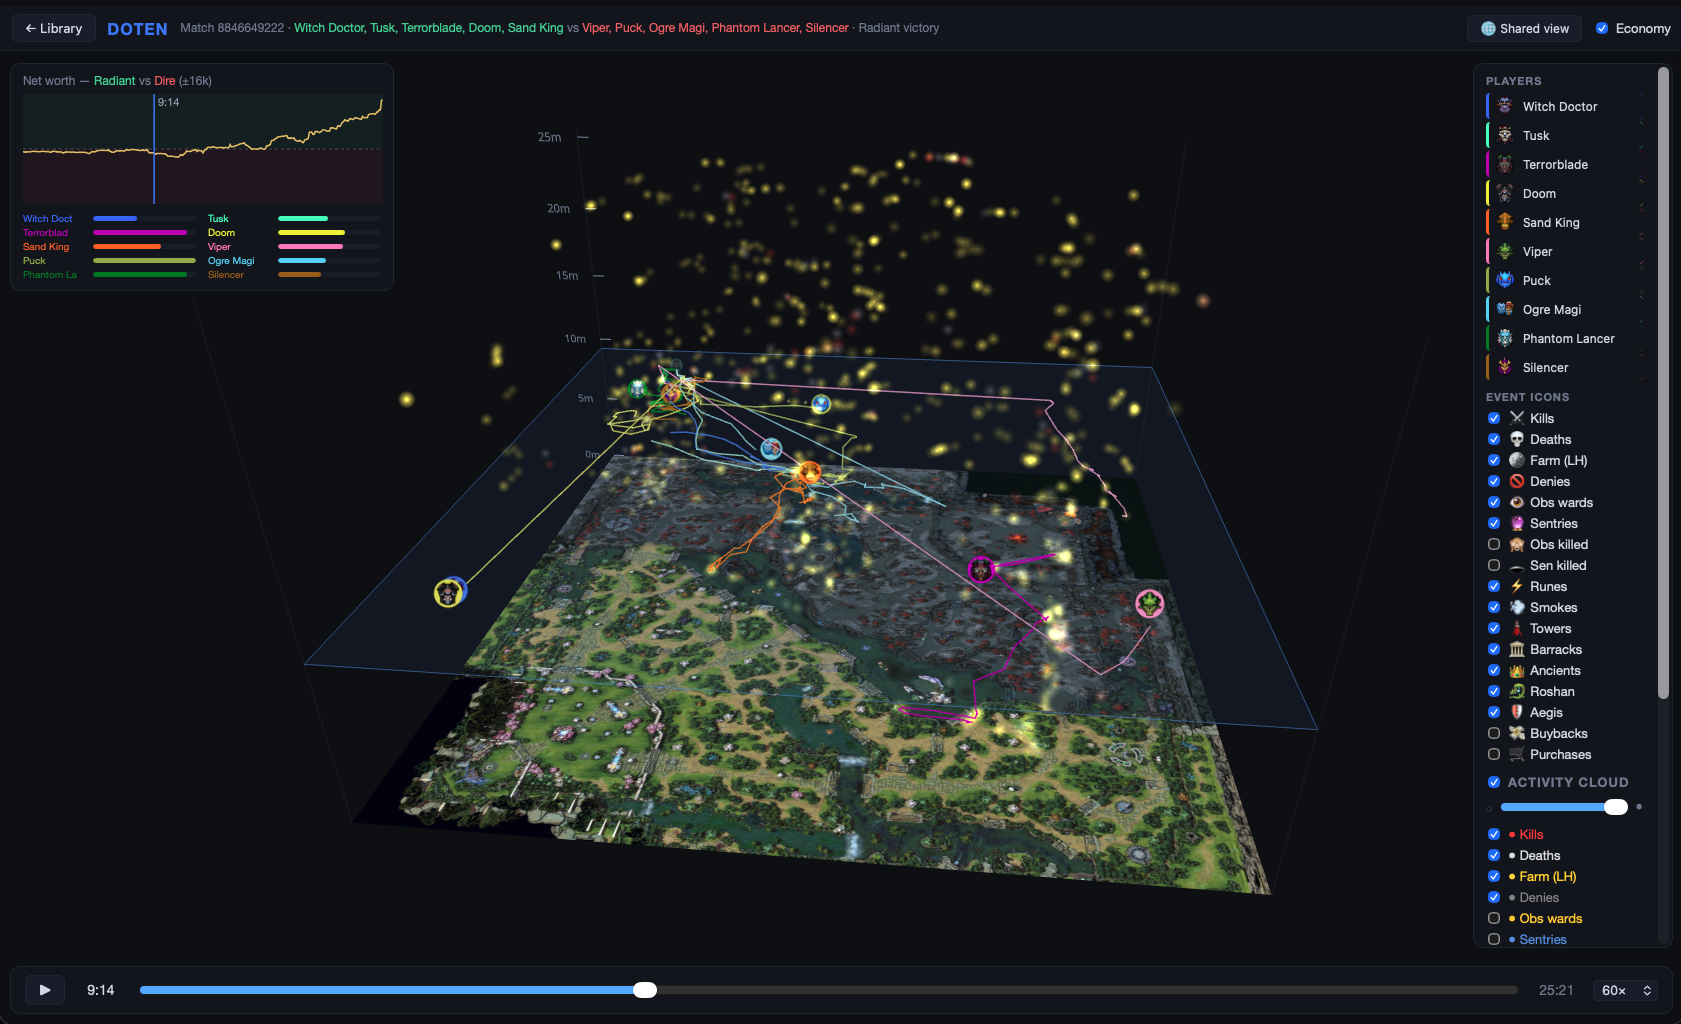Open the 60x playback speed dropdown
Viewport: 1681px width, 1024px height.
coord(1626,990)
